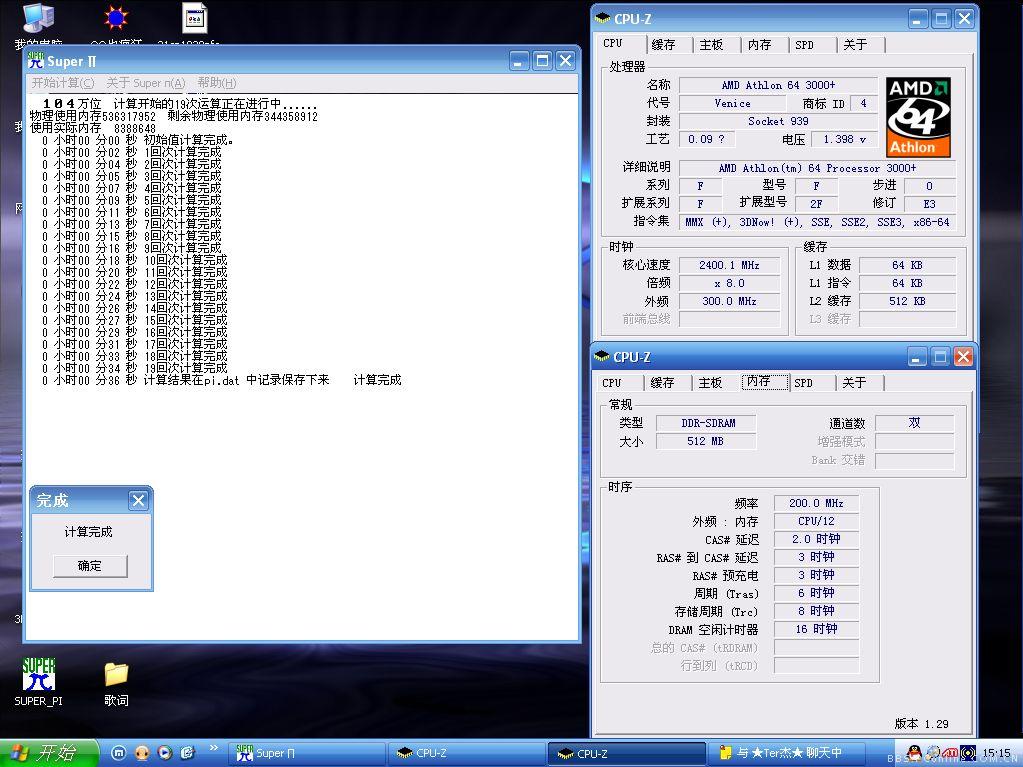Click the upper CPU-Z window title icon
1023x767 pixels.
[603, 19]
